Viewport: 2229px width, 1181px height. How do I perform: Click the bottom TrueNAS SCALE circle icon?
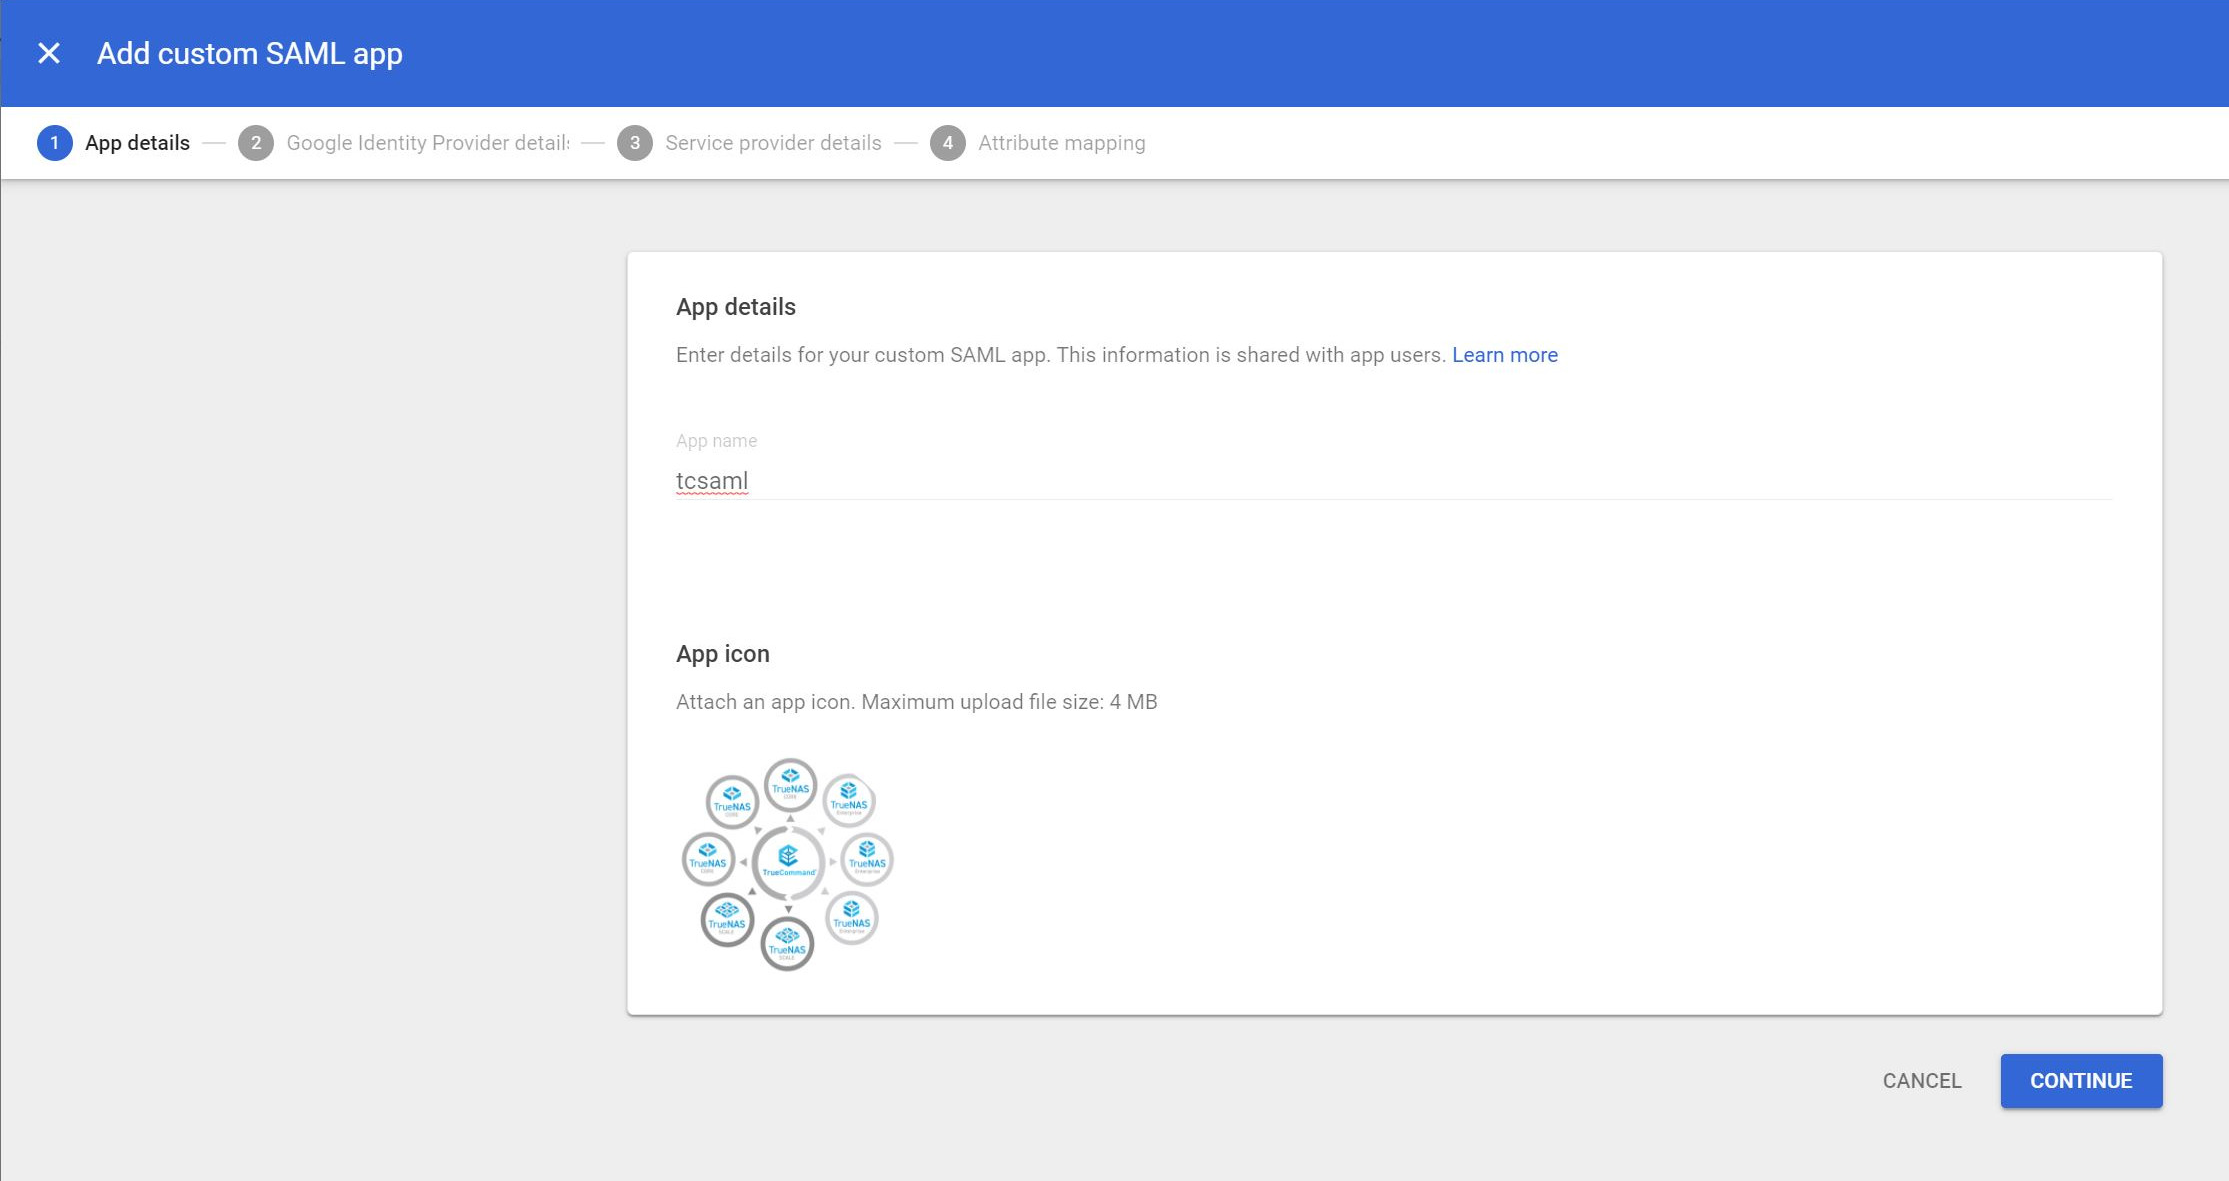click(789, 944)
